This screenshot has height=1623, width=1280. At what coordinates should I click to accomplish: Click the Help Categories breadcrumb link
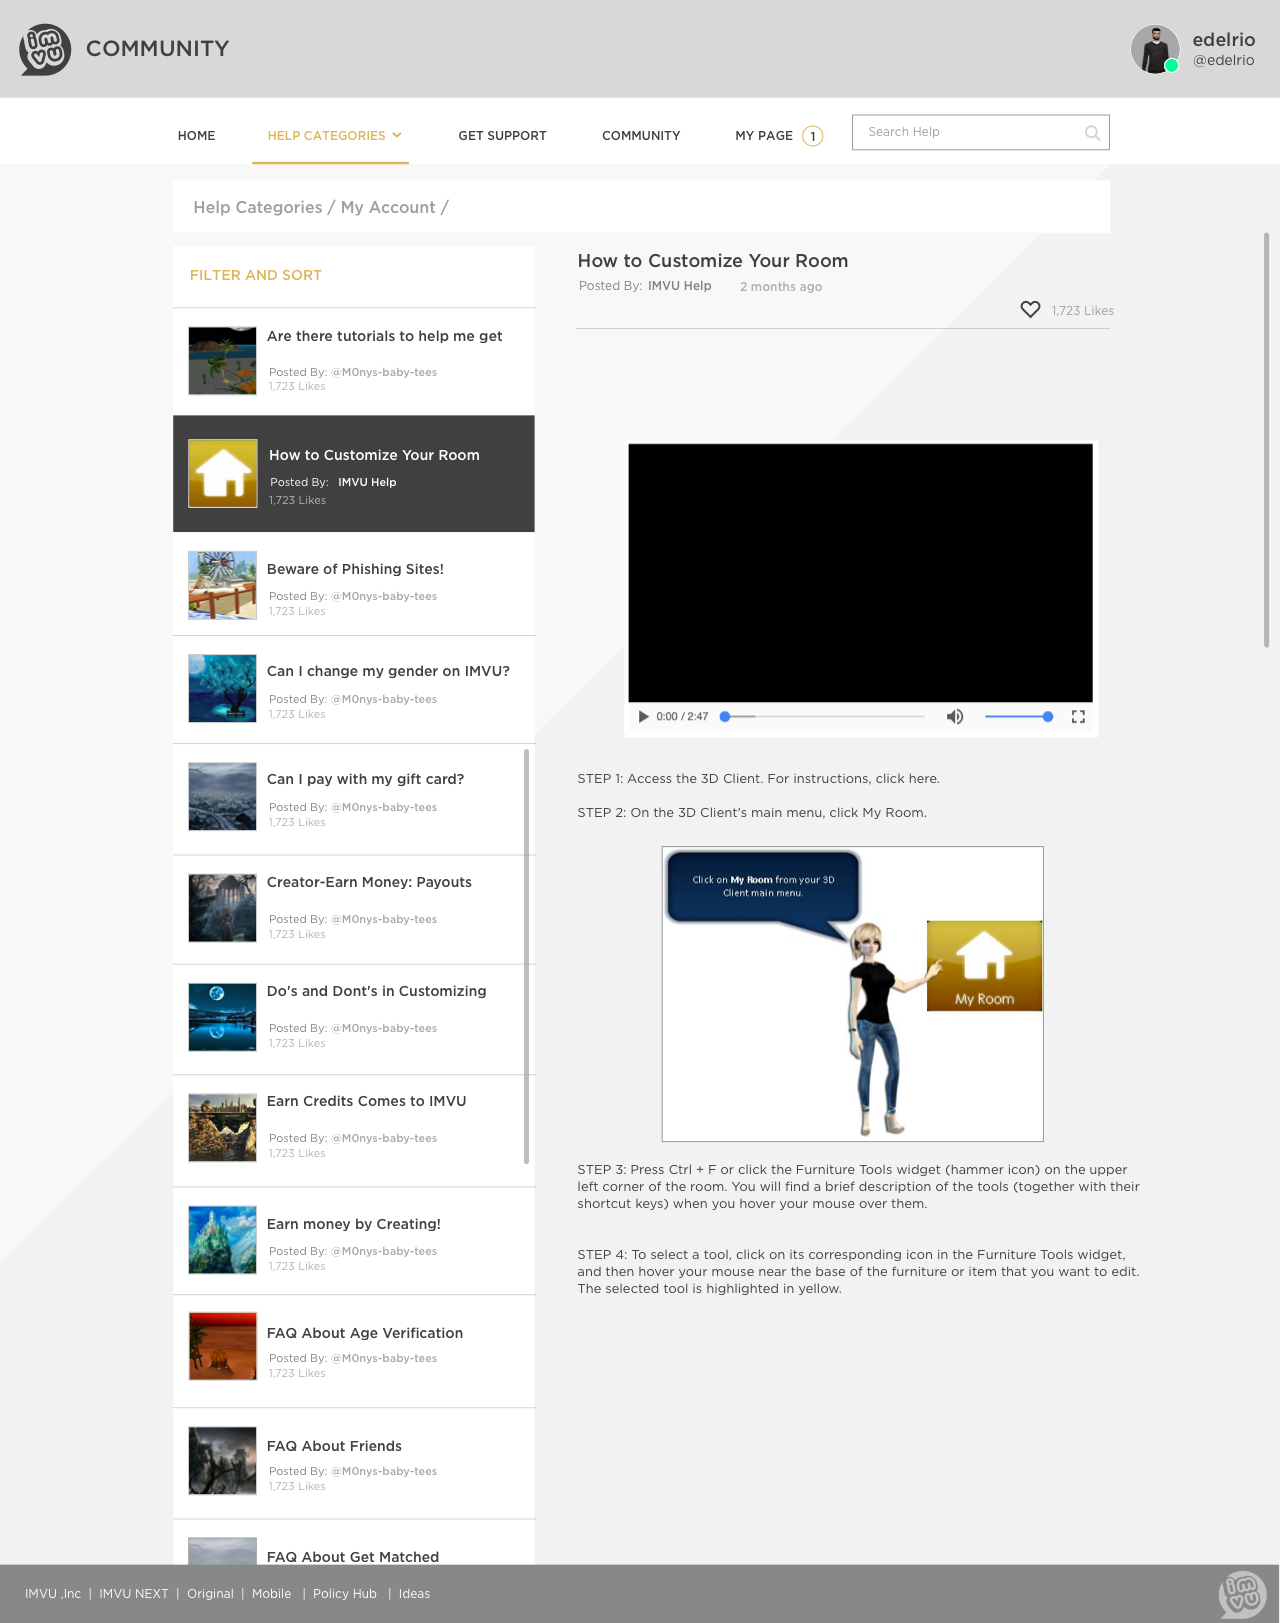[258, 207]
